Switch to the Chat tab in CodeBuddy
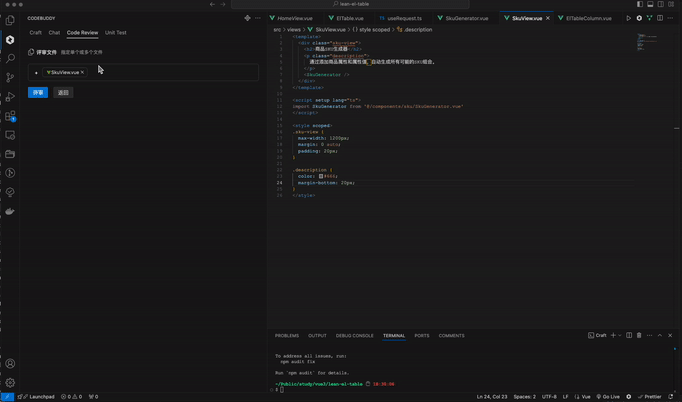This screenshot has height=402, width=682. [x=54, y=33]
